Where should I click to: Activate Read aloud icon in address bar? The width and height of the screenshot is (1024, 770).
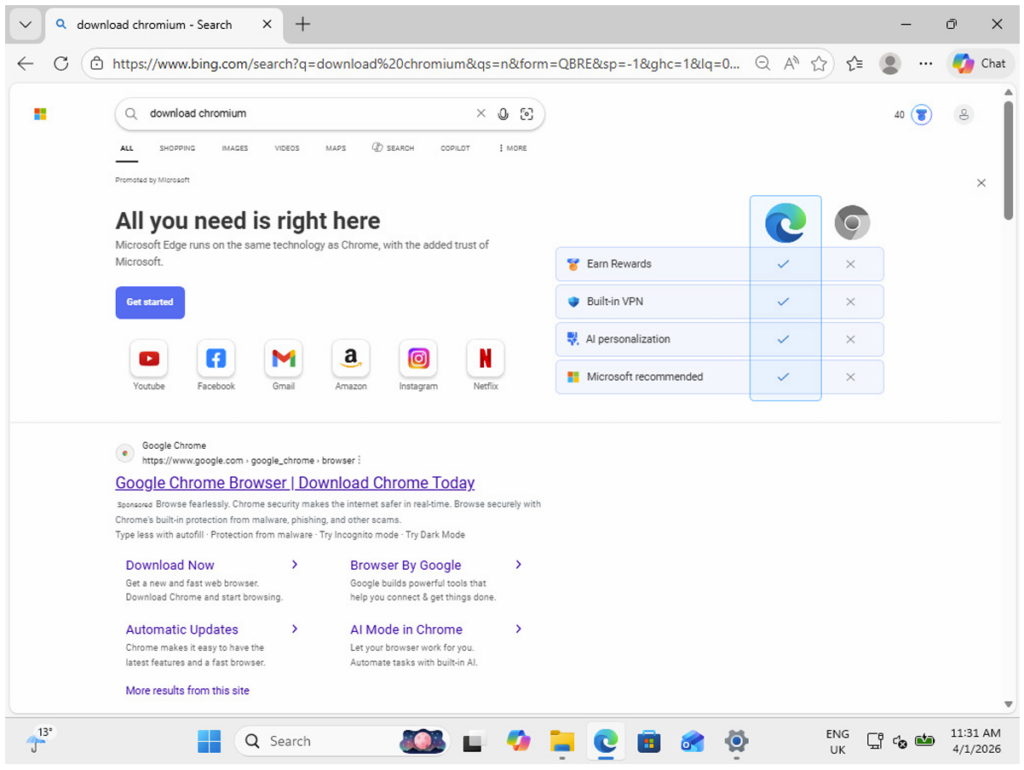[x=791, y=63]
